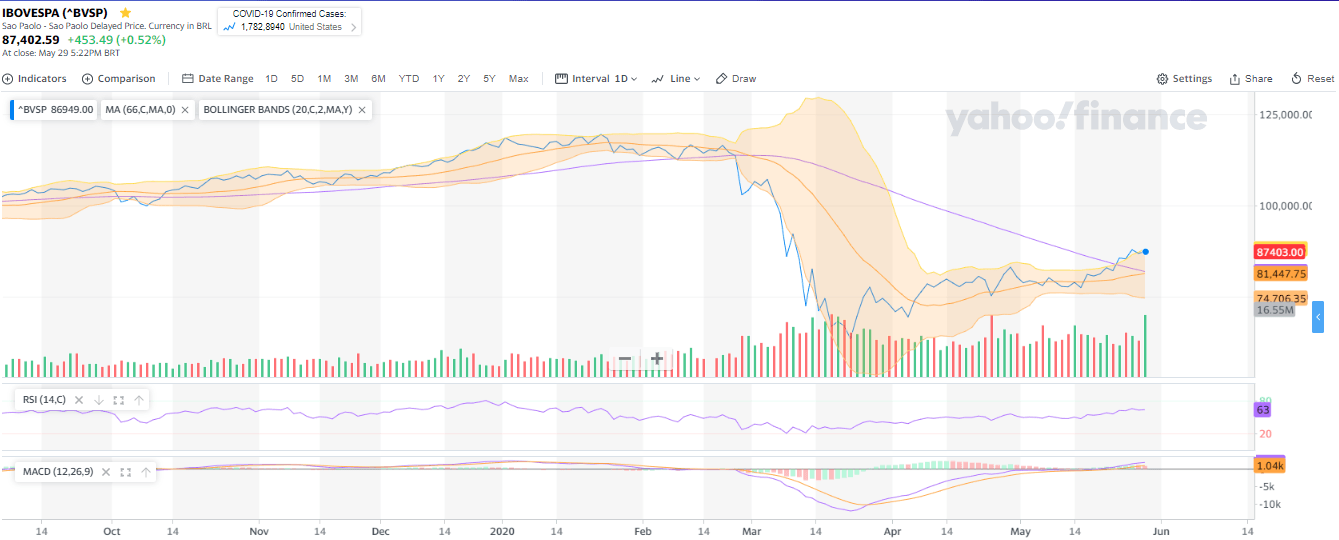The width and height of the screenshot is (1339, 540).
Task: Select the 2Y date range
Action: (x=464, y=79)
